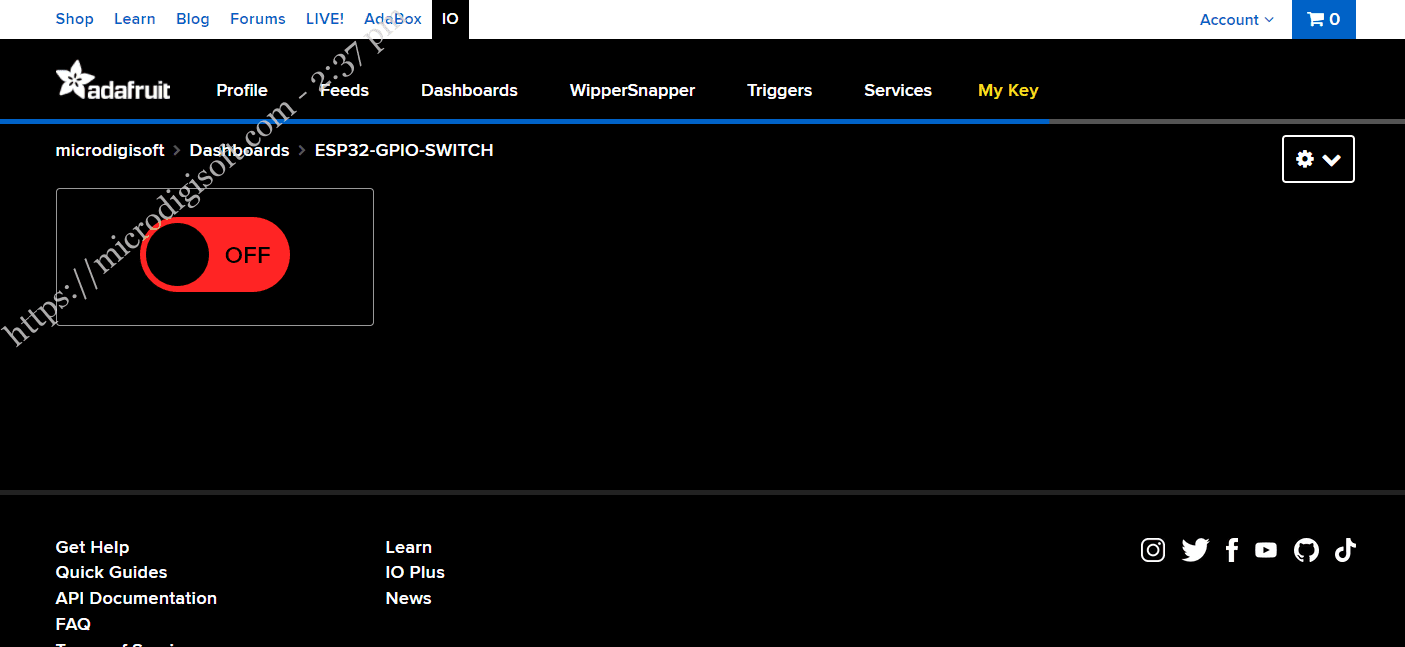Open the WipperSnapper page

point(632,90)
